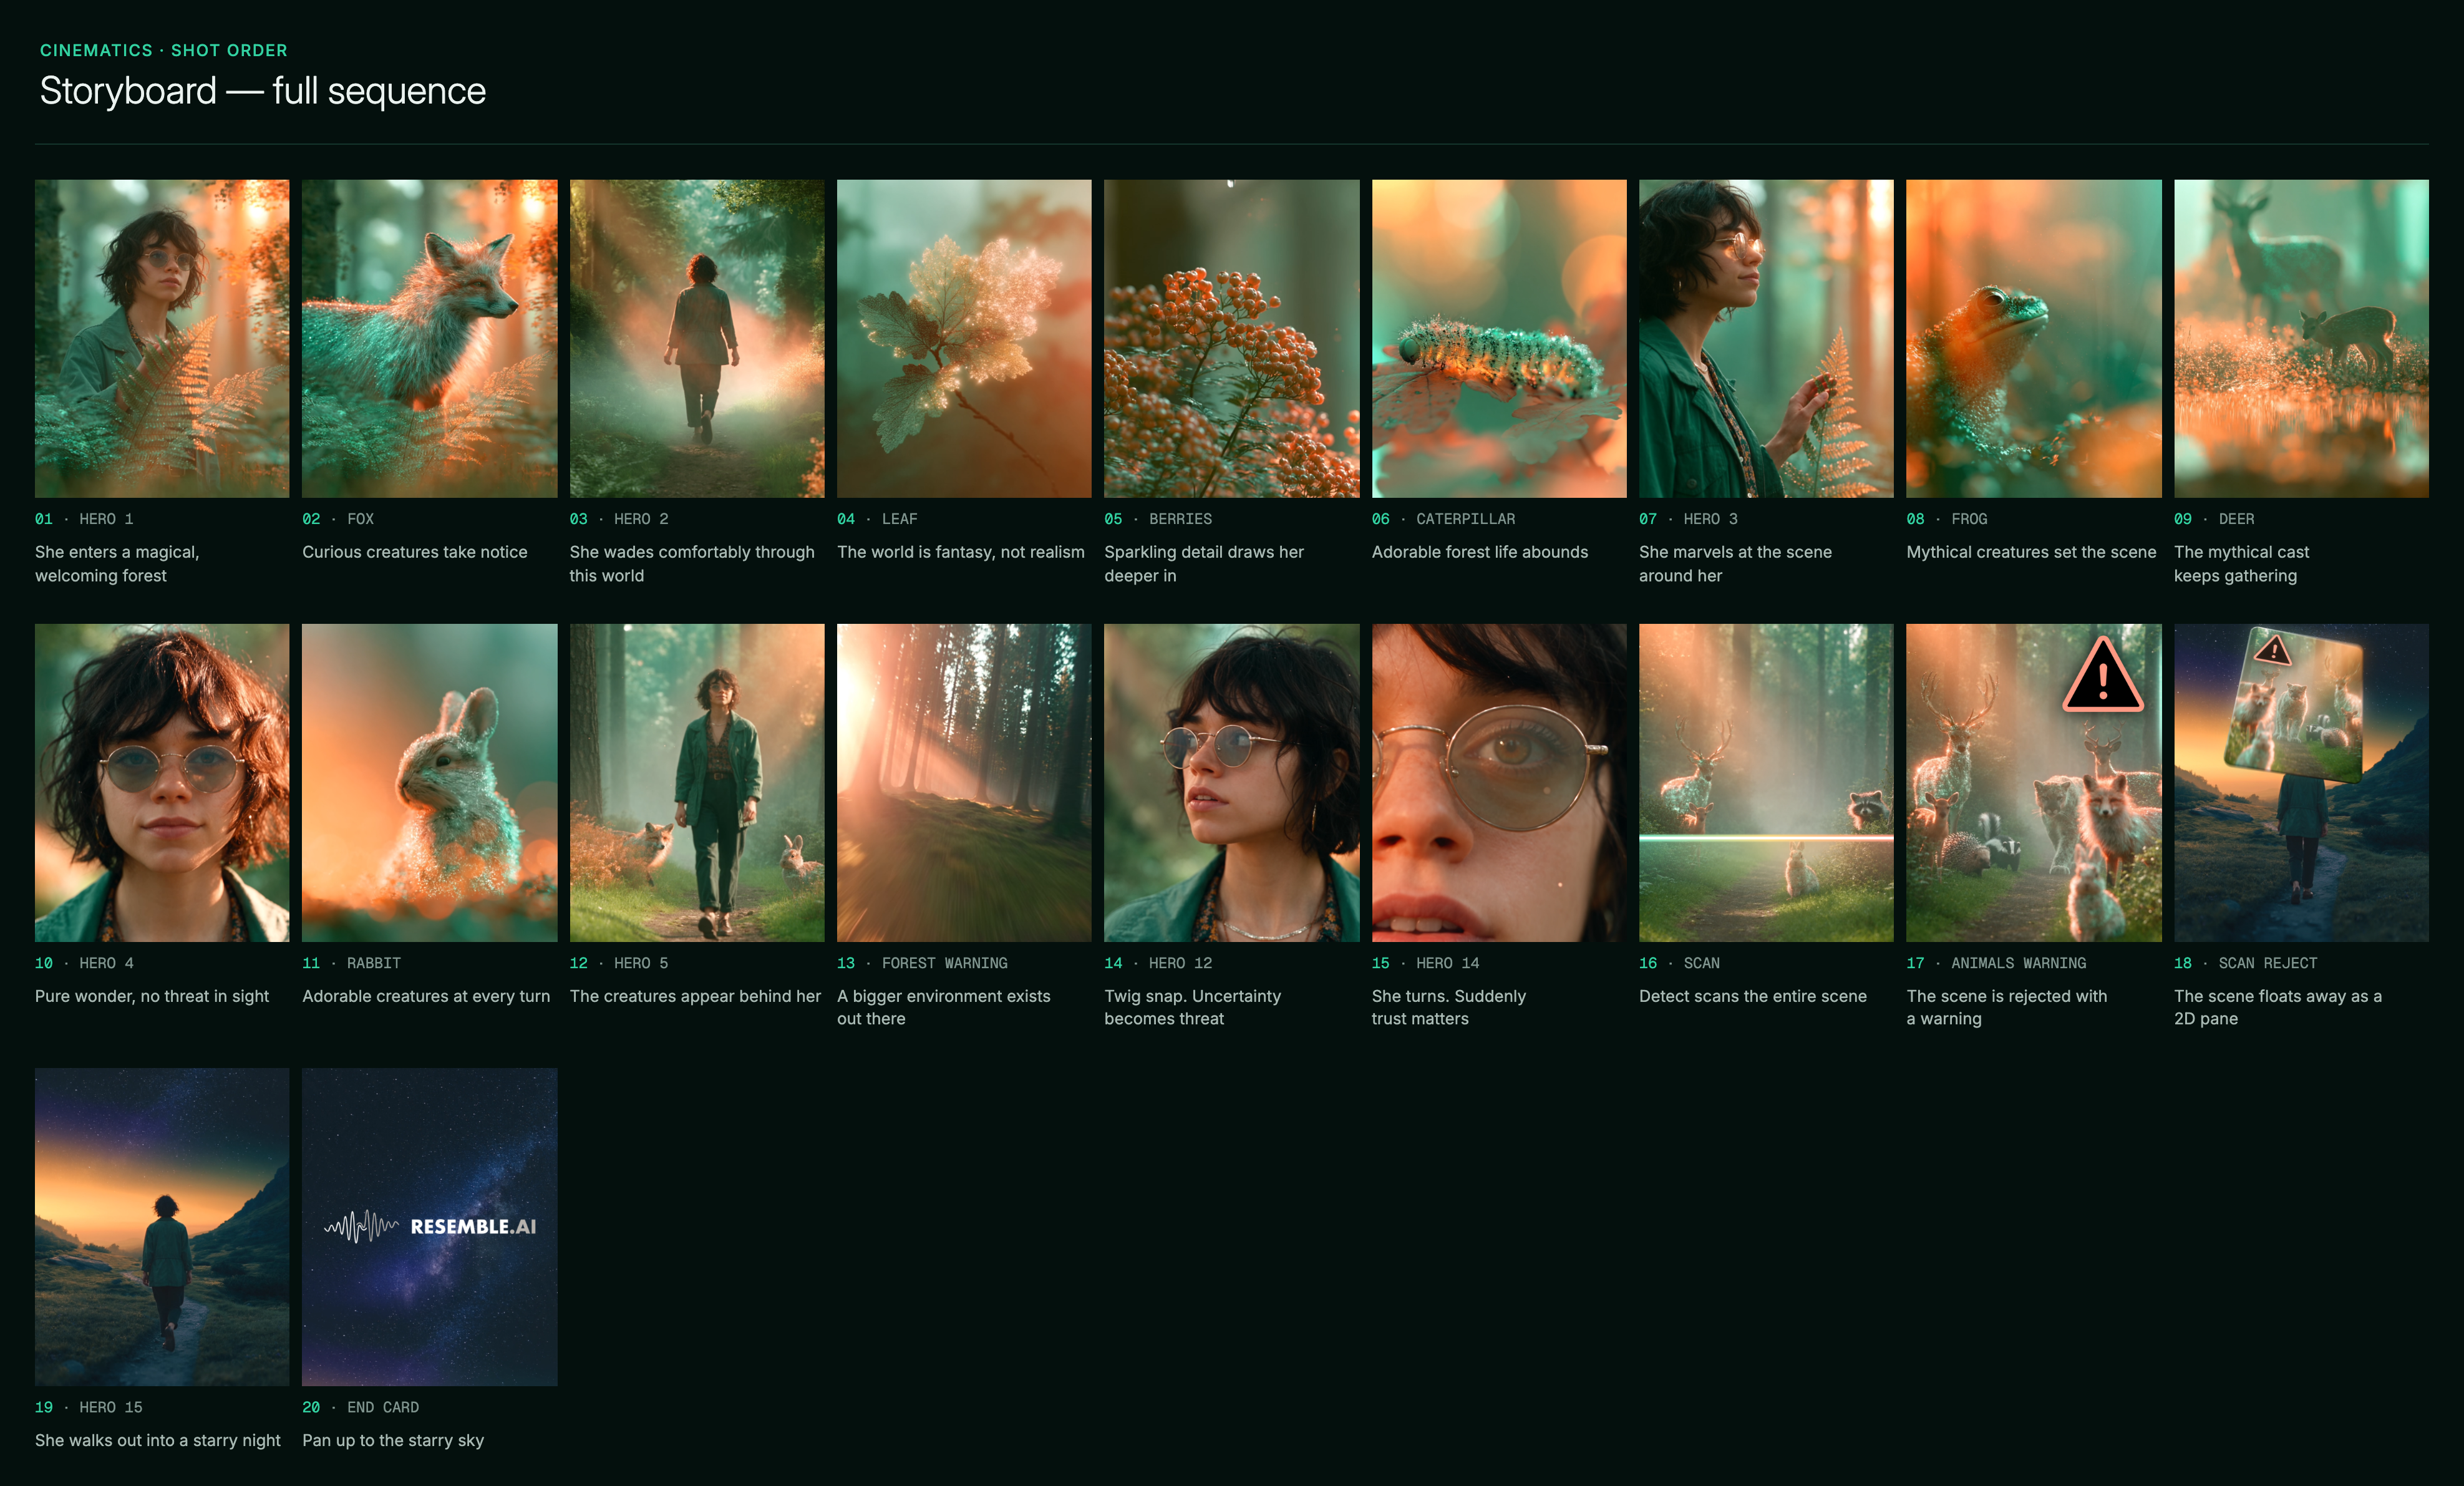Click the 07 Hero 3 profile thumbnail

(x=1766, y=338)
